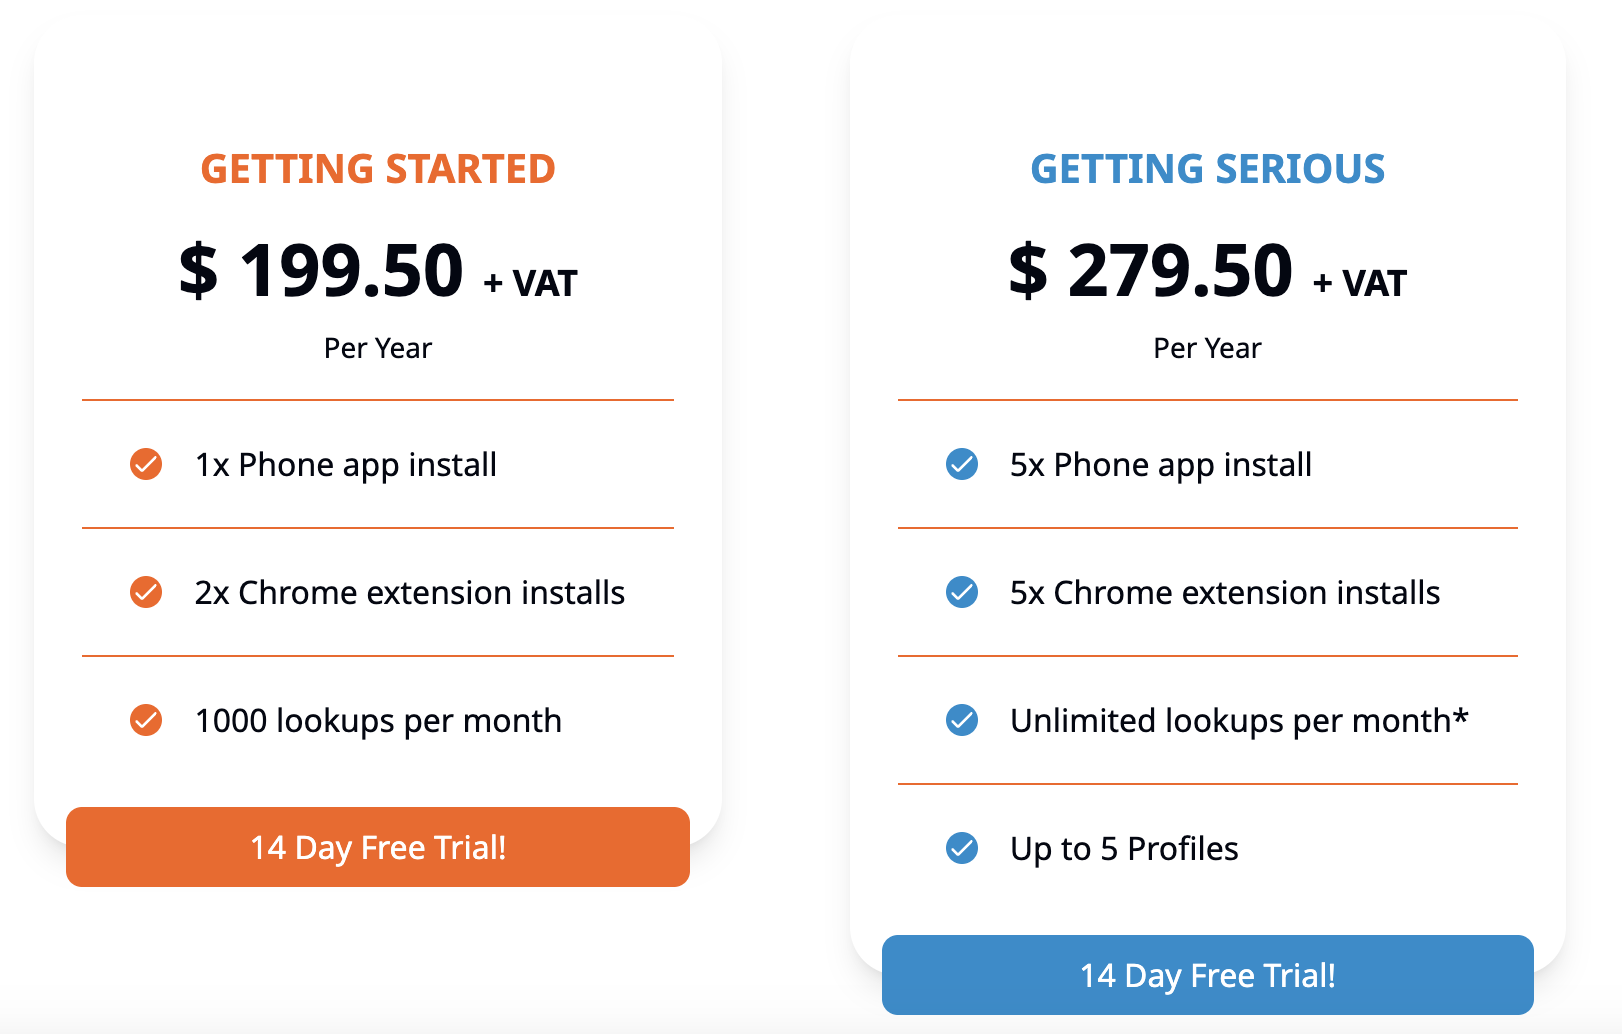Click the $ 199.50 price text

pyautogui.click(x=321, y=270)
